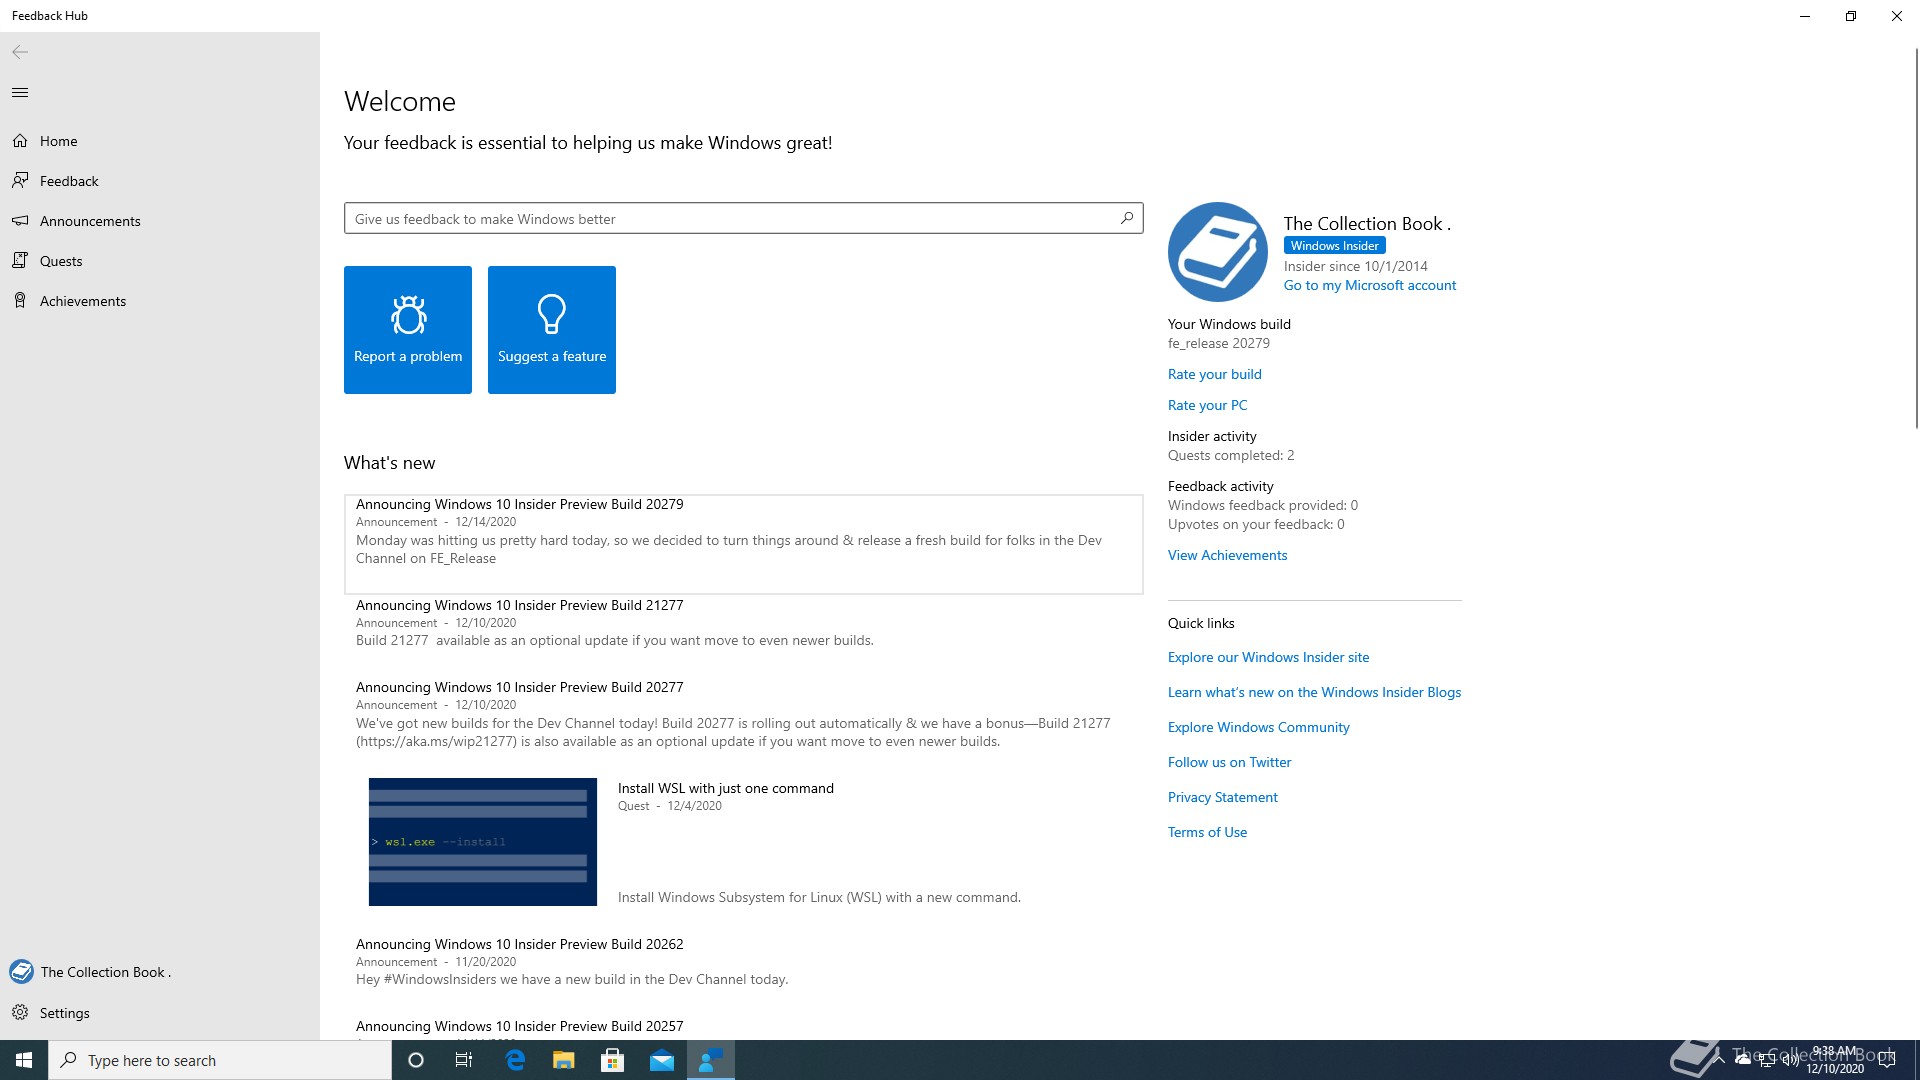
Task: Go to Announcements in the sidebar
Action: tap(90, 221)
